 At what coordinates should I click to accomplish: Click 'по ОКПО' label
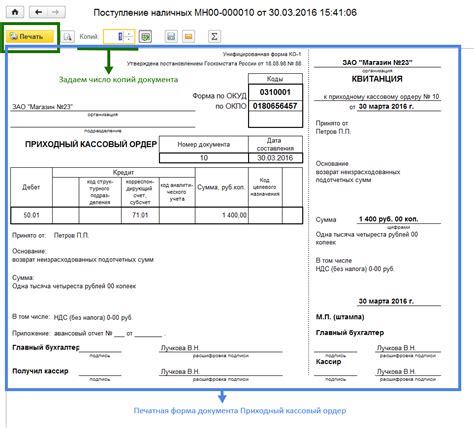pyautogui.click(x=231, y=106)
